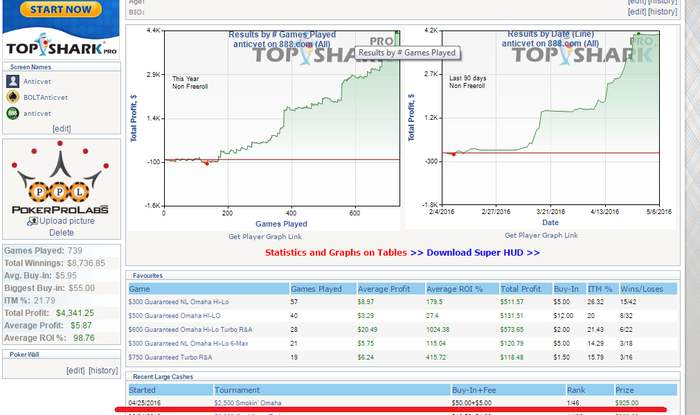Viewport: 700px width, 415px height.
Task: Open the Results by Games Played graph
Action: (264, 127)
